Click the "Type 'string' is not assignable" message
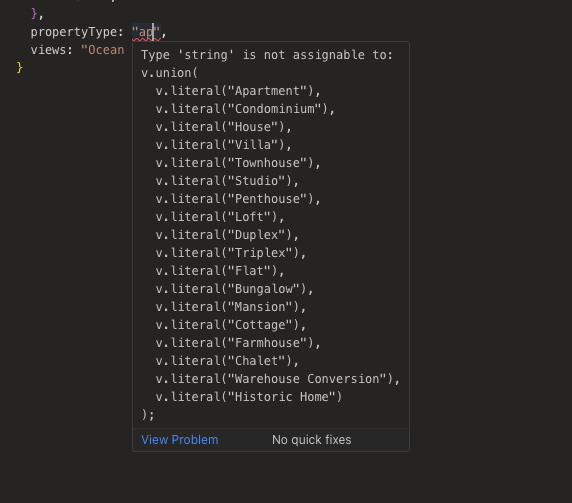572x503 pixels. click(267, 55)
